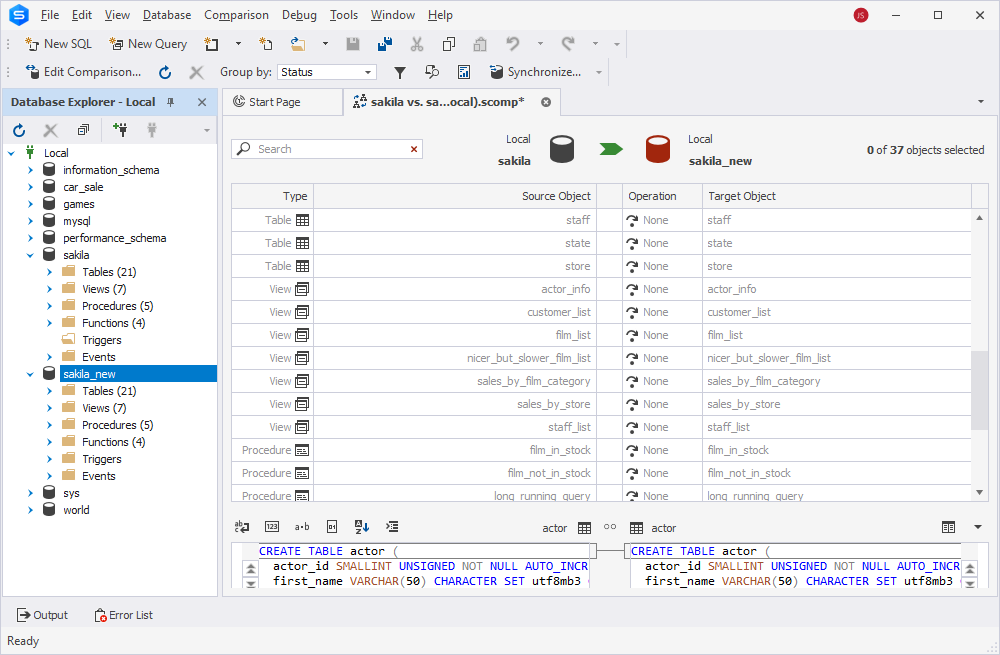This screenshot has width=1000, height=655.
Task: Click the Save All toolbar icon
Action: click(x=385, y=44)
